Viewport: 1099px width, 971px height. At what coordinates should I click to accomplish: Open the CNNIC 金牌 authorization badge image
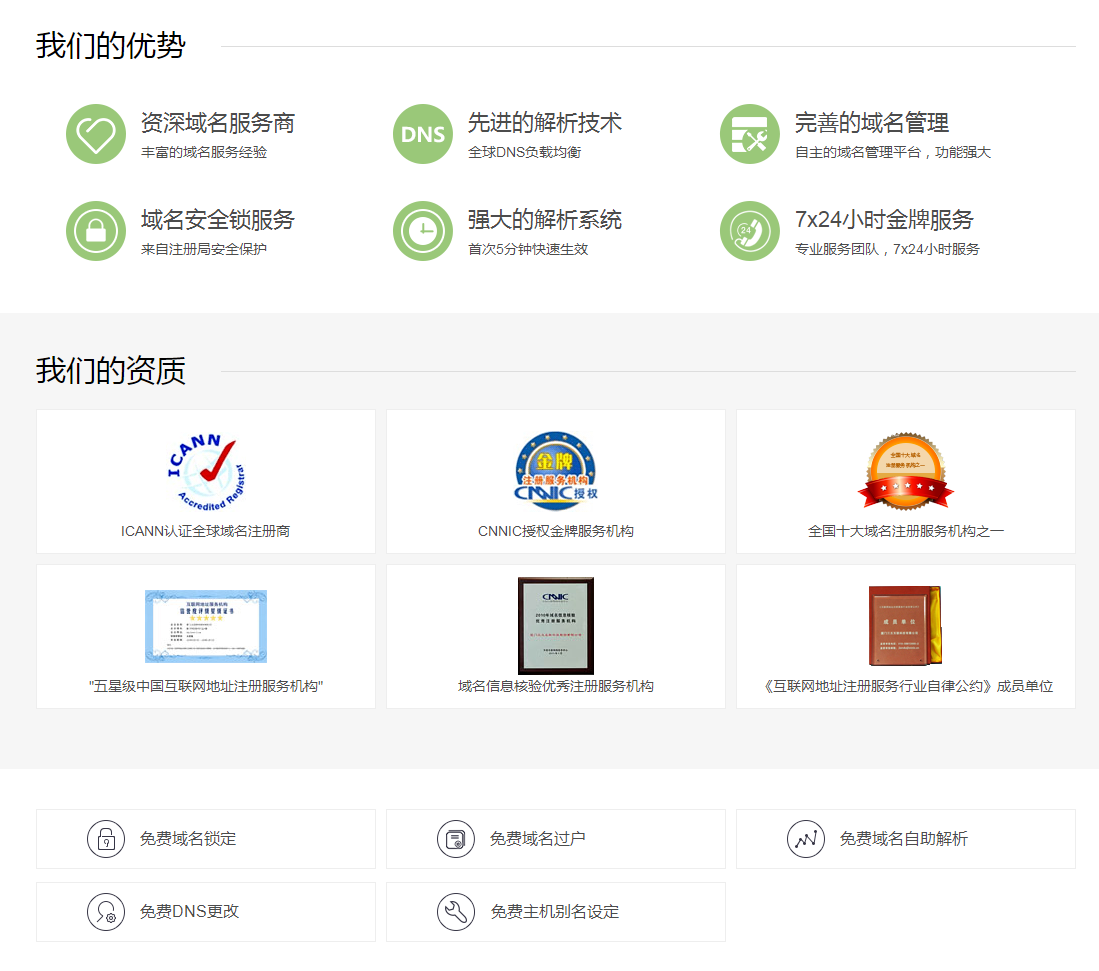pos(556,471)
